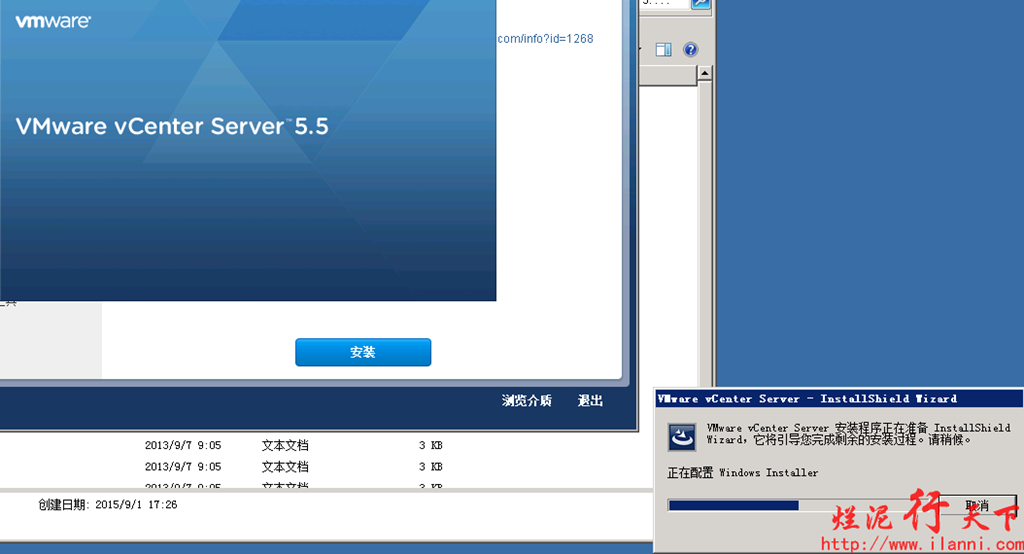Click 退出 to exit the installer

(x=590, y=401)
